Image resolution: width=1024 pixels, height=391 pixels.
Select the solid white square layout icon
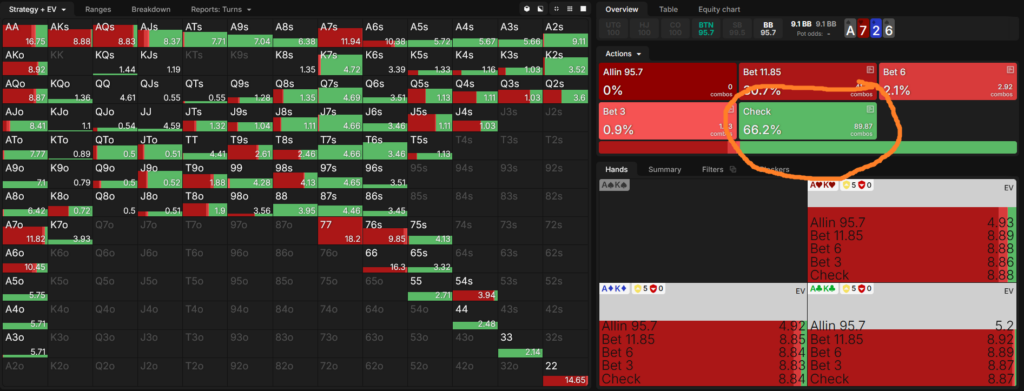583,9
